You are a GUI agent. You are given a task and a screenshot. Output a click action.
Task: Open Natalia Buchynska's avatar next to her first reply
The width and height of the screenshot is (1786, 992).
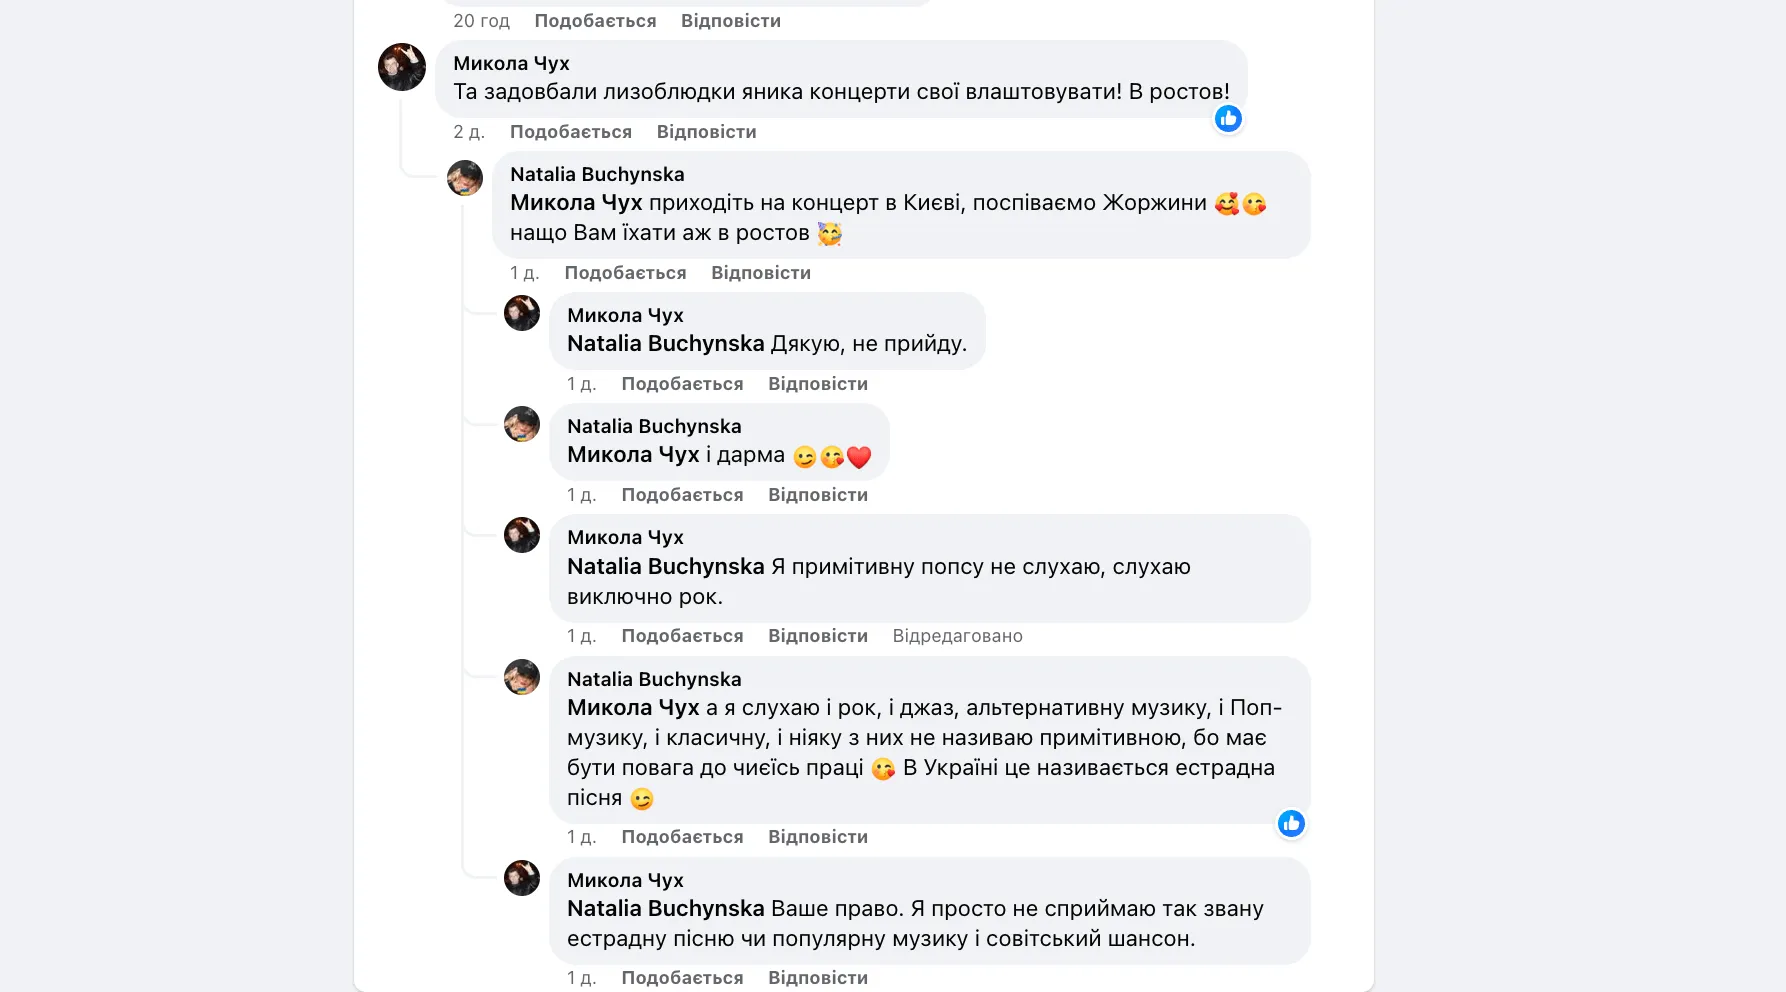tap(464, 178)
